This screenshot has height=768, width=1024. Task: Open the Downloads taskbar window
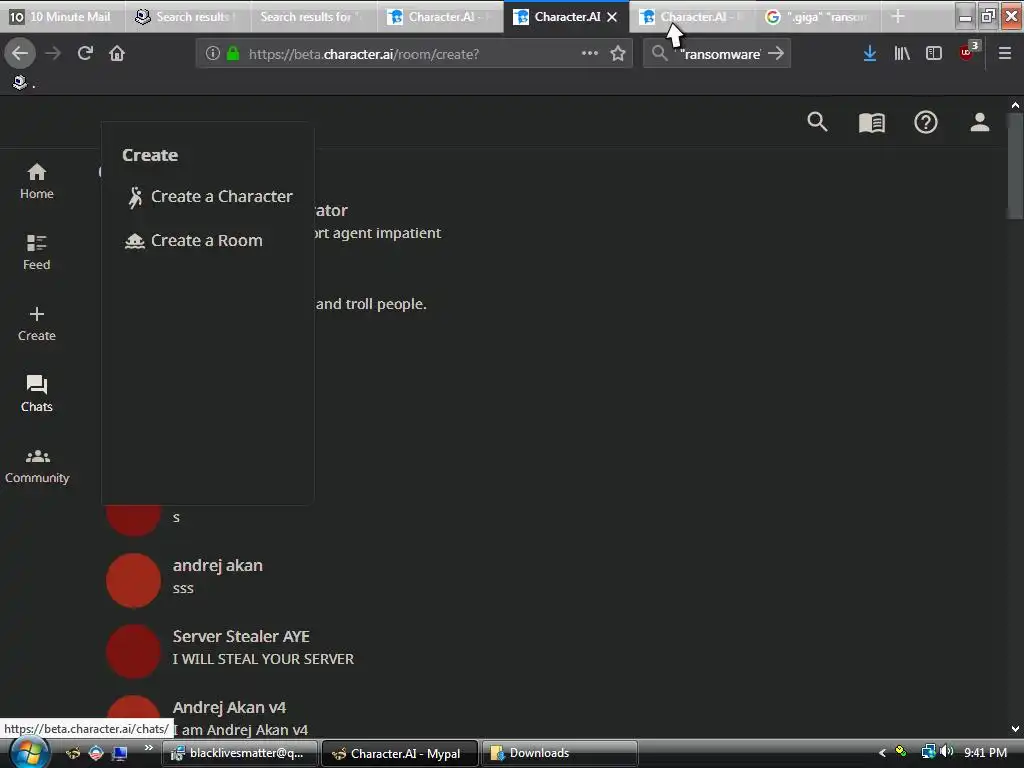560,753
